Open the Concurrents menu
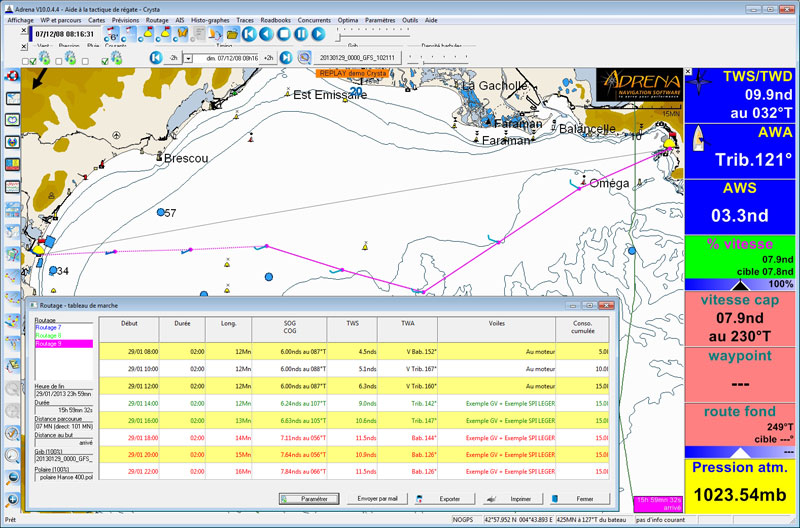Image resolution: width=800 pixels, height=528 pixels. pos(314,20)
